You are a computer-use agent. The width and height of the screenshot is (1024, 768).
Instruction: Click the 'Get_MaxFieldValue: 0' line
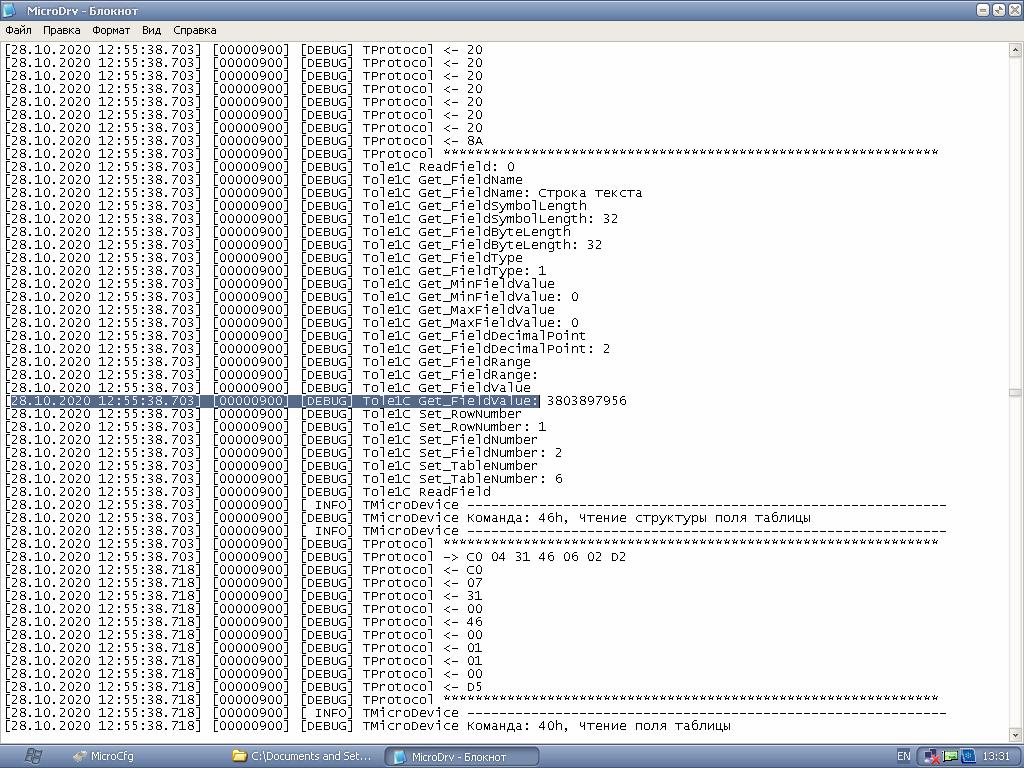292,323
